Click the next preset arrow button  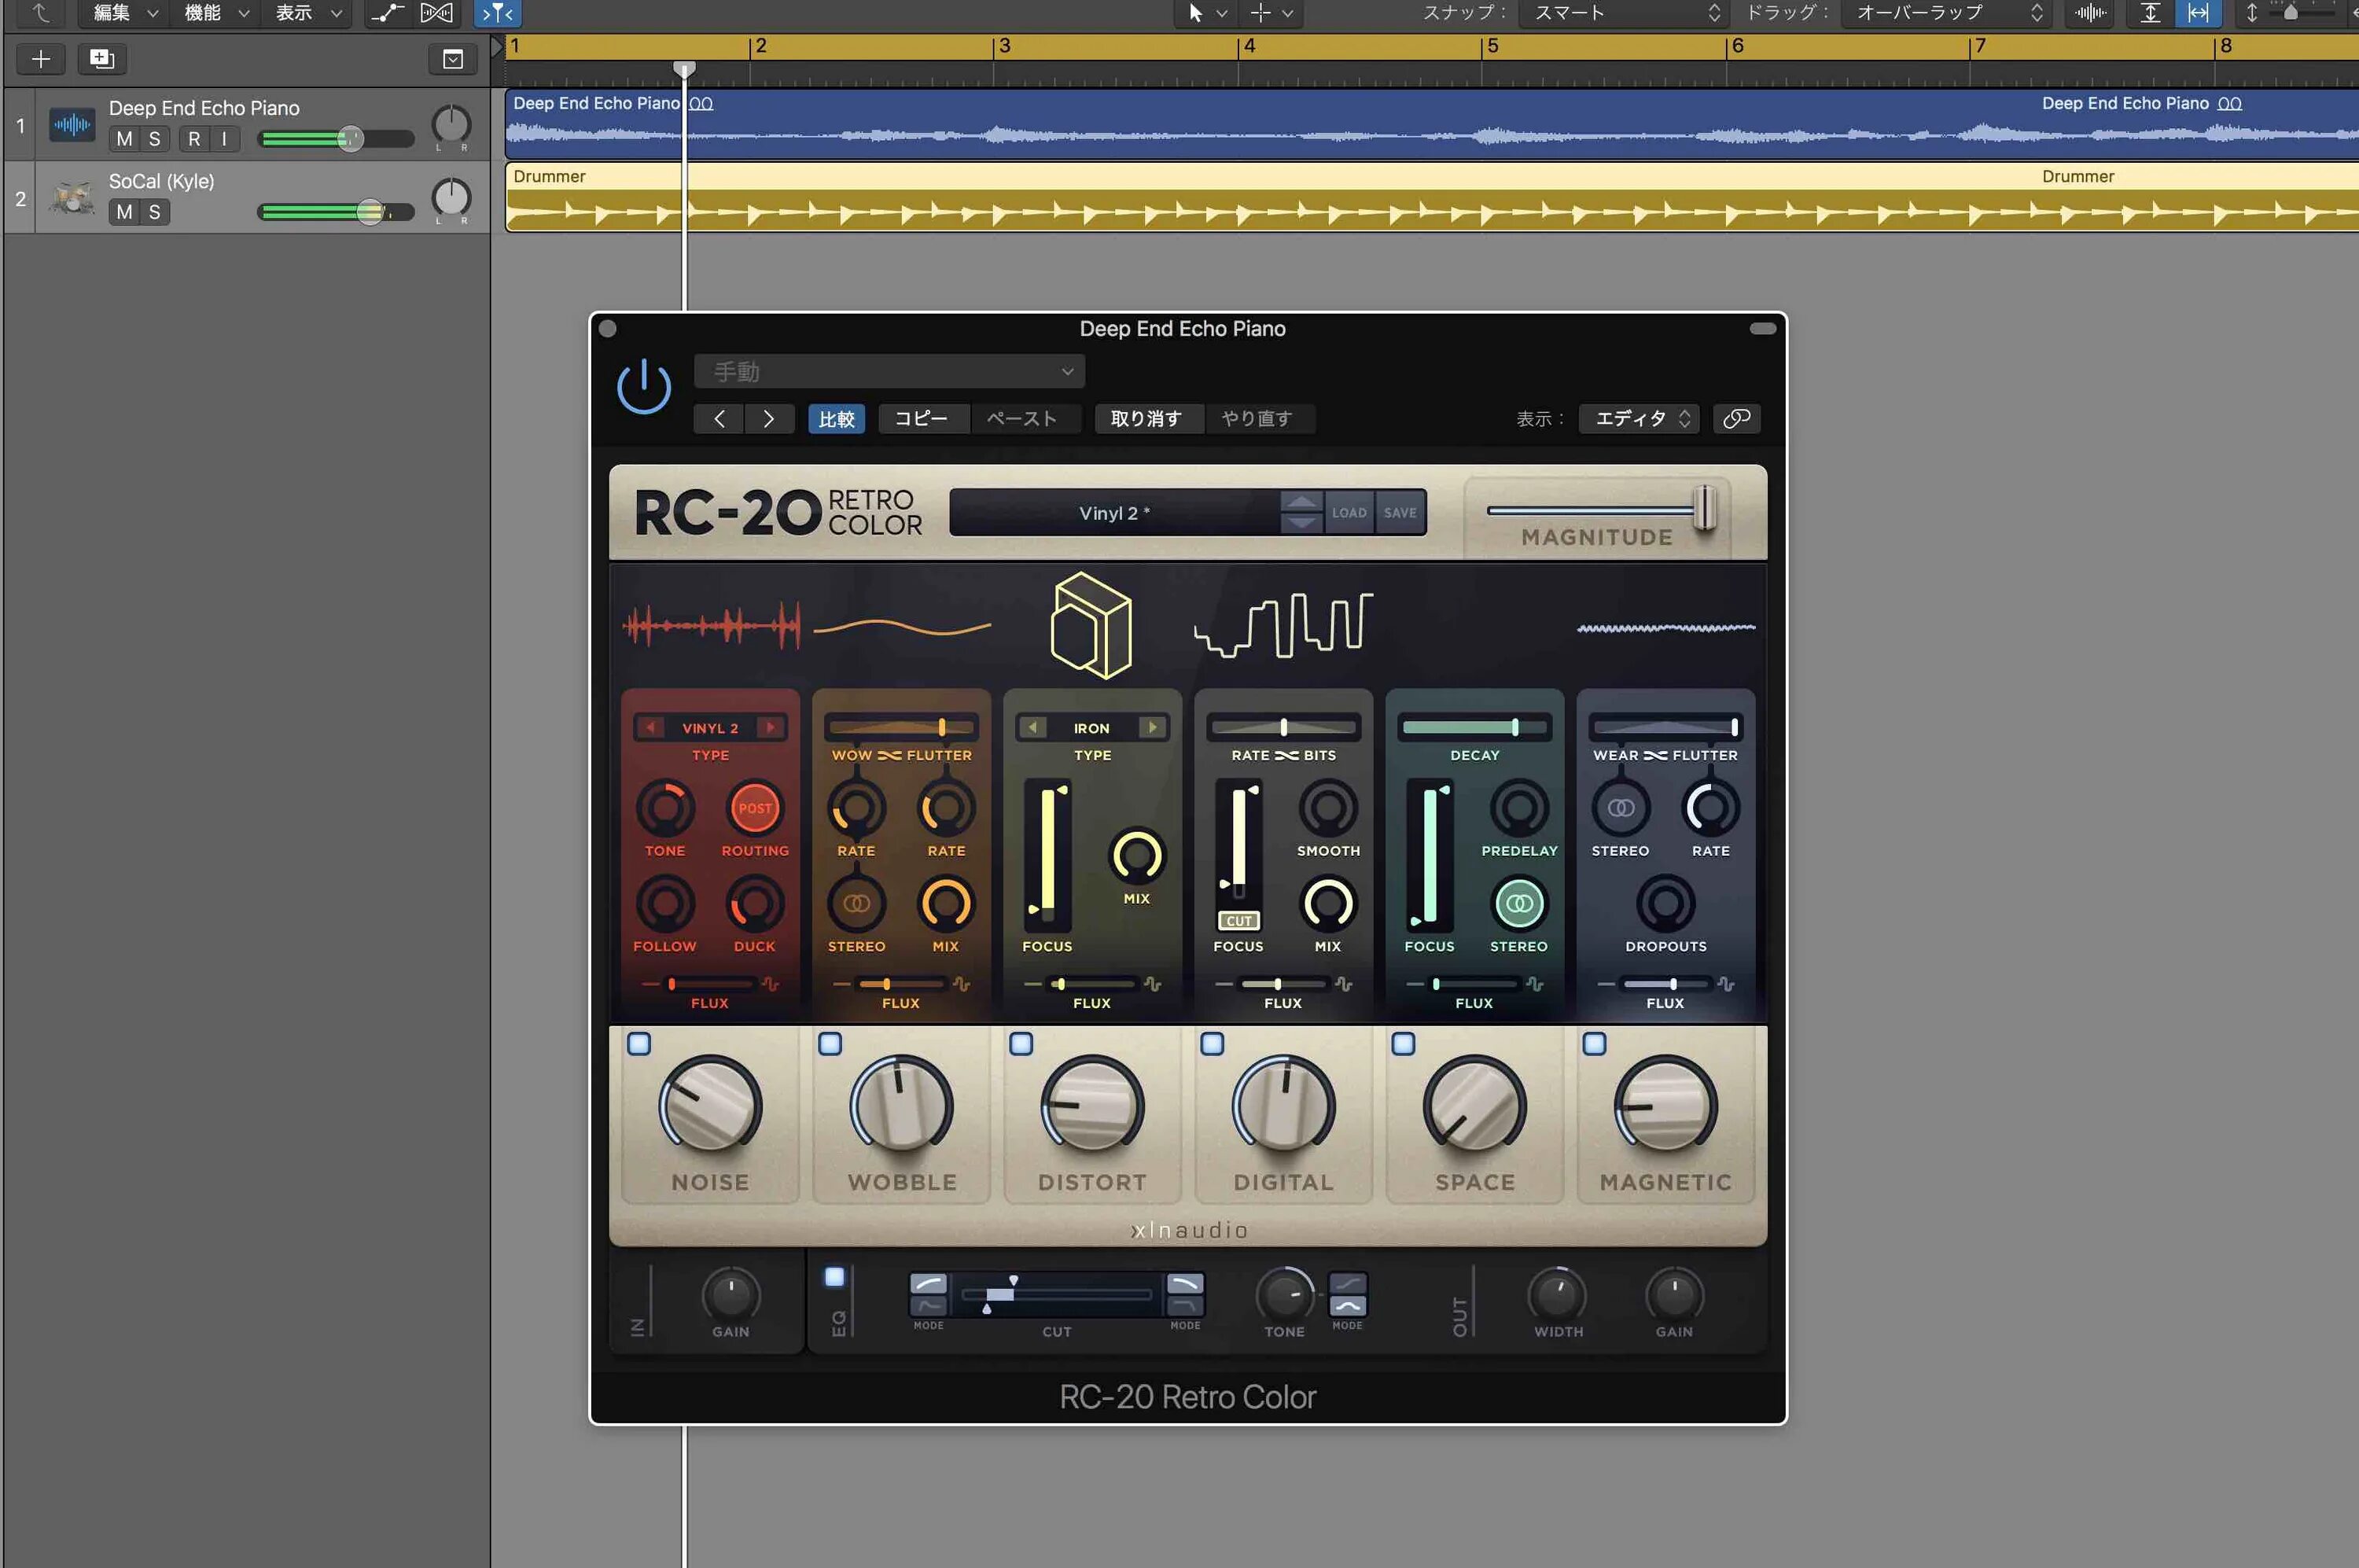768,418
